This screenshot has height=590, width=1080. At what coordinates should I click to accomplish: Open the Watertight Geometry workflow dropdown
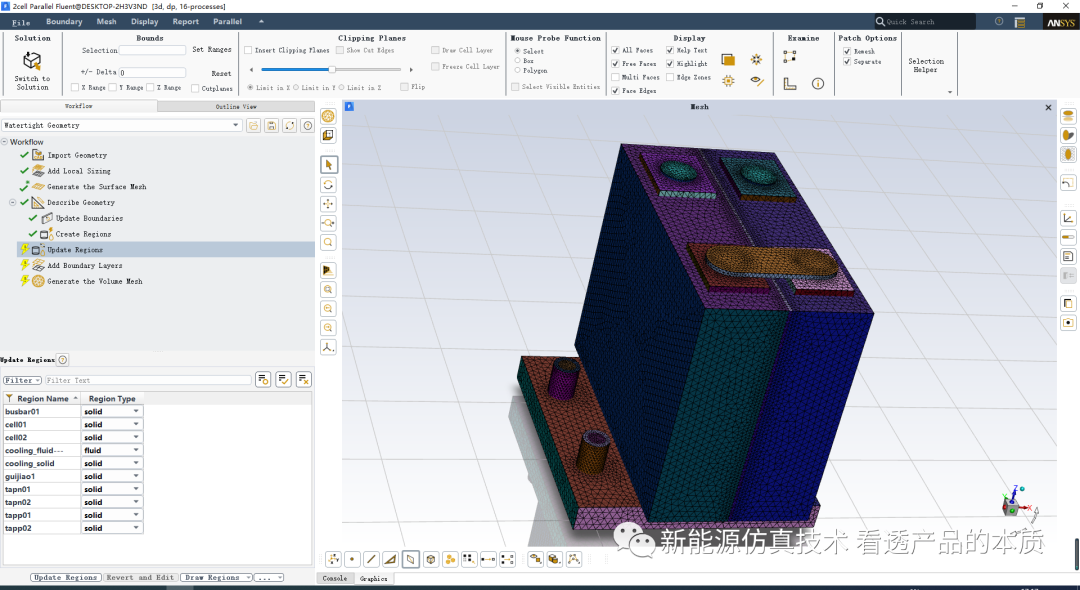pyautogui.click(x=236, y=126)
